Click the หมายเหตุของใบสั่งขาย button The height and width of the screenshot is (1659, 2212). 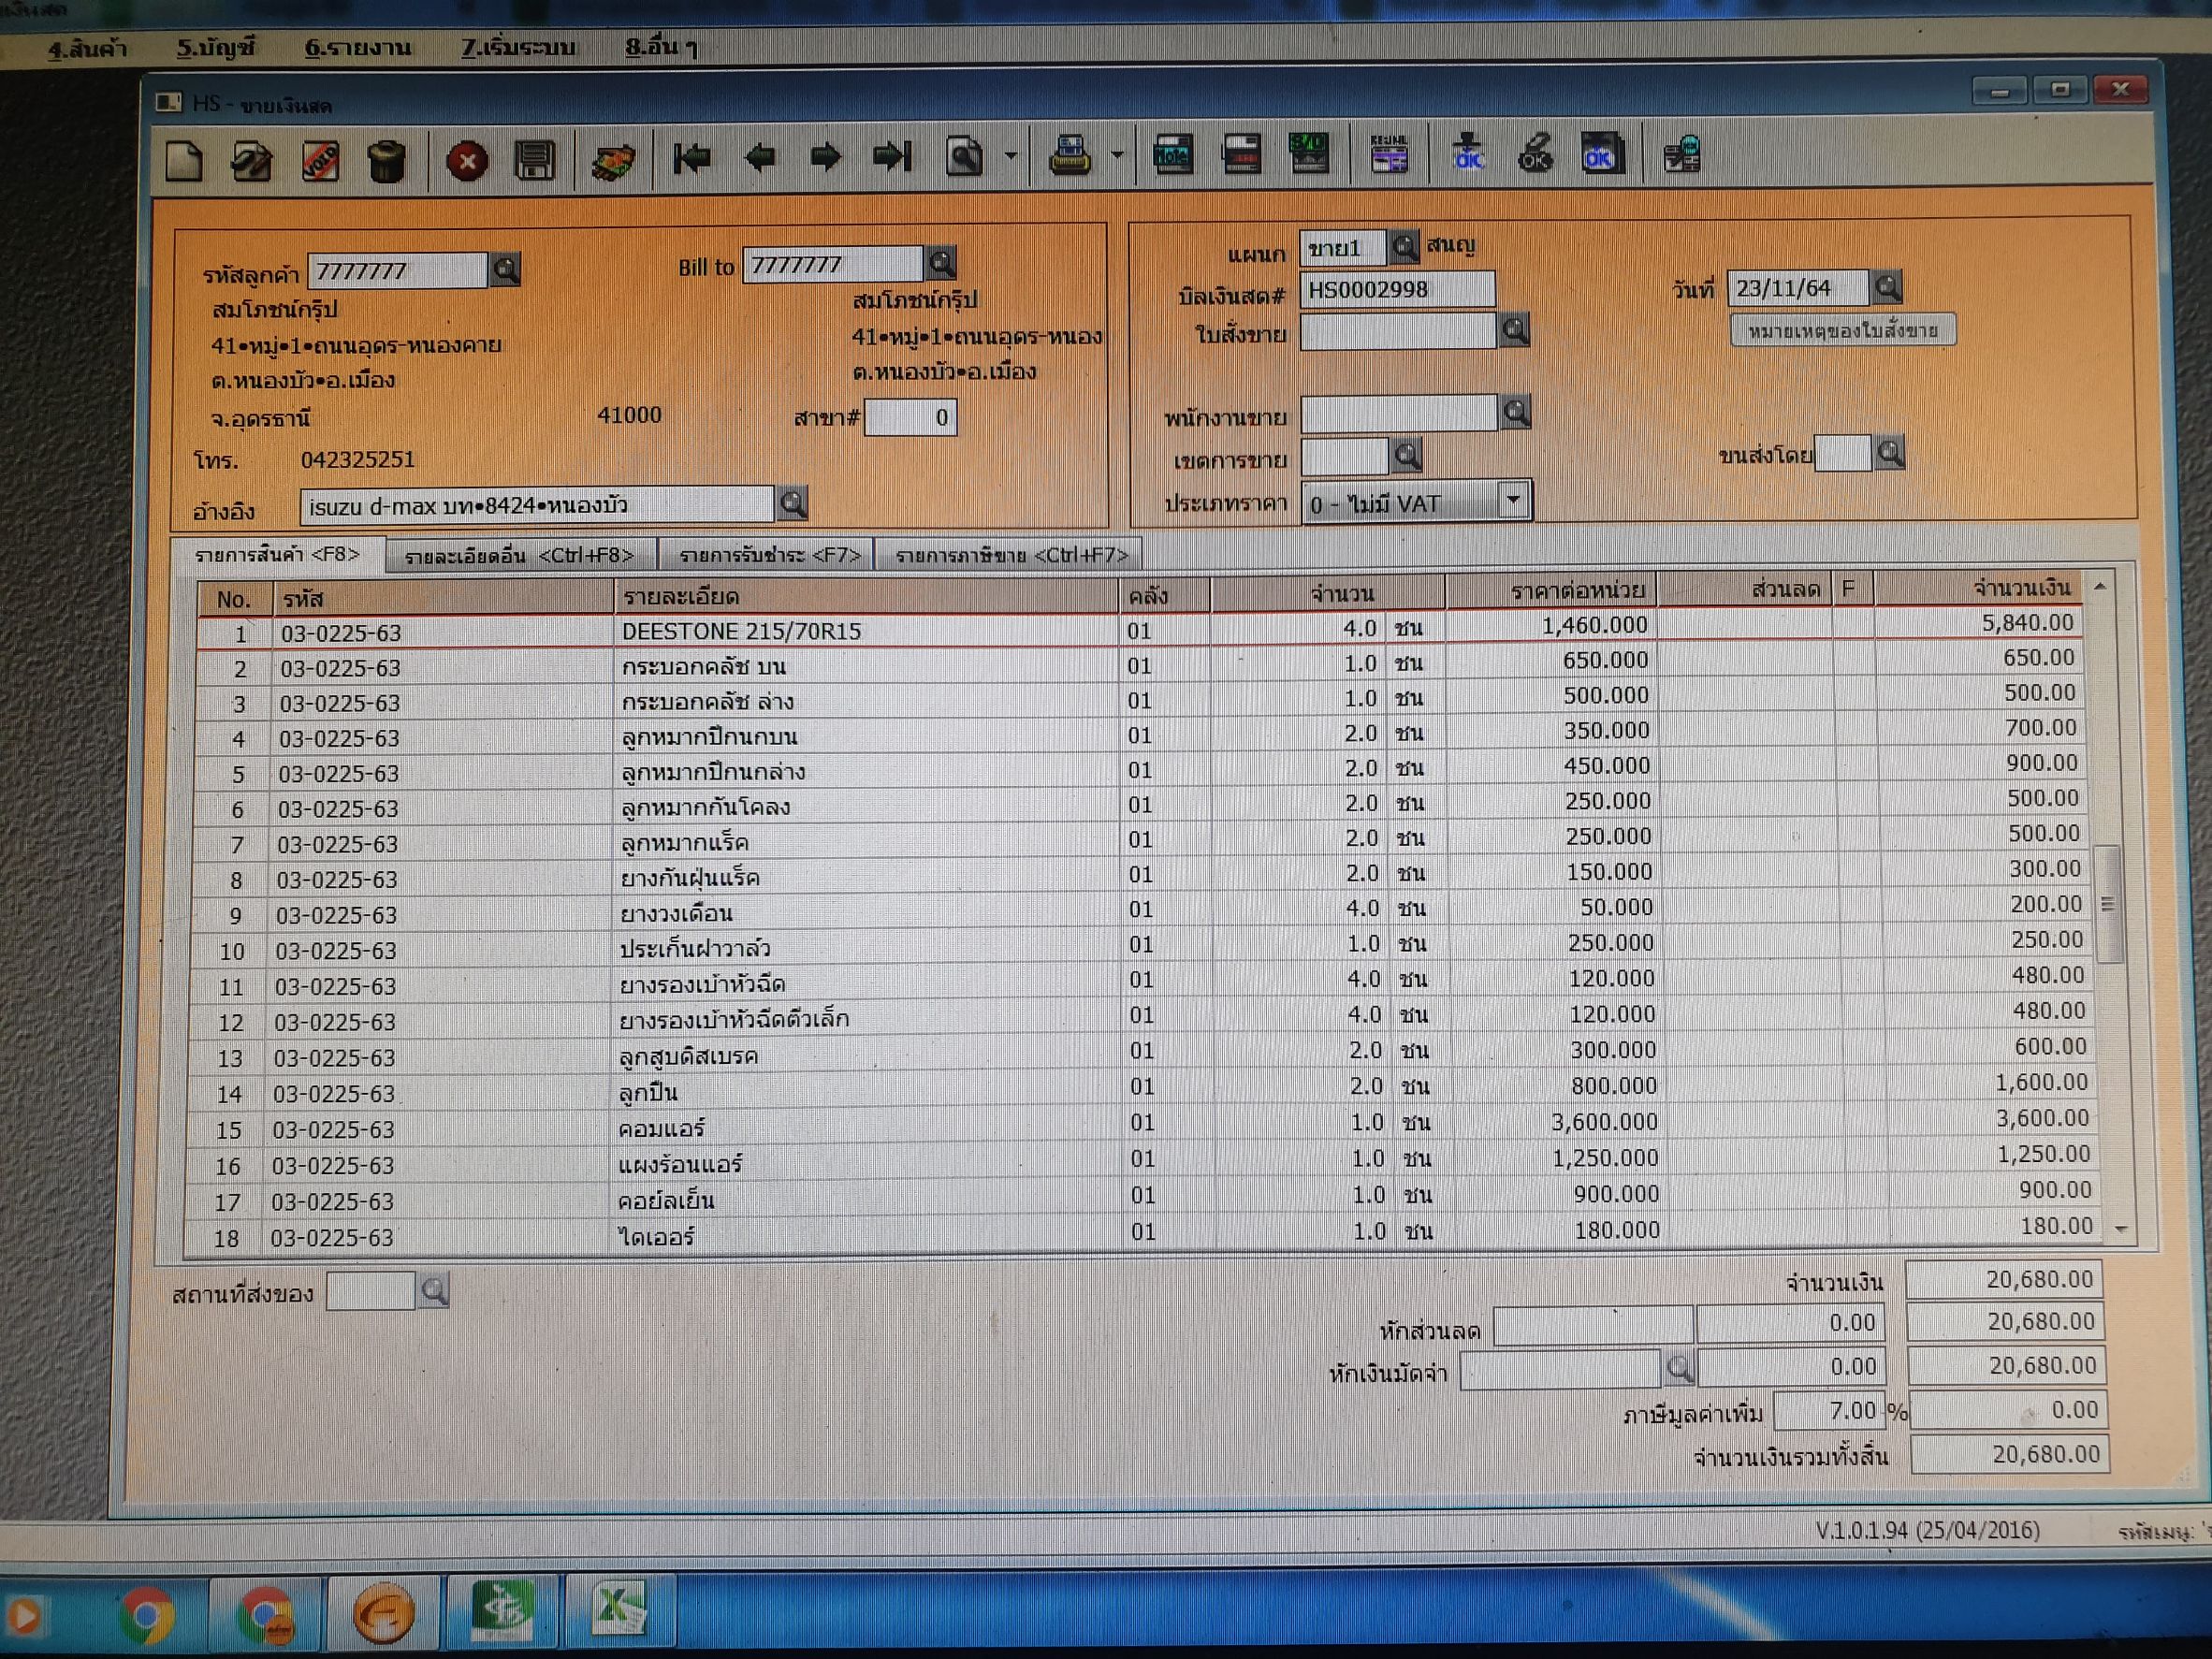click(1842, 331)
